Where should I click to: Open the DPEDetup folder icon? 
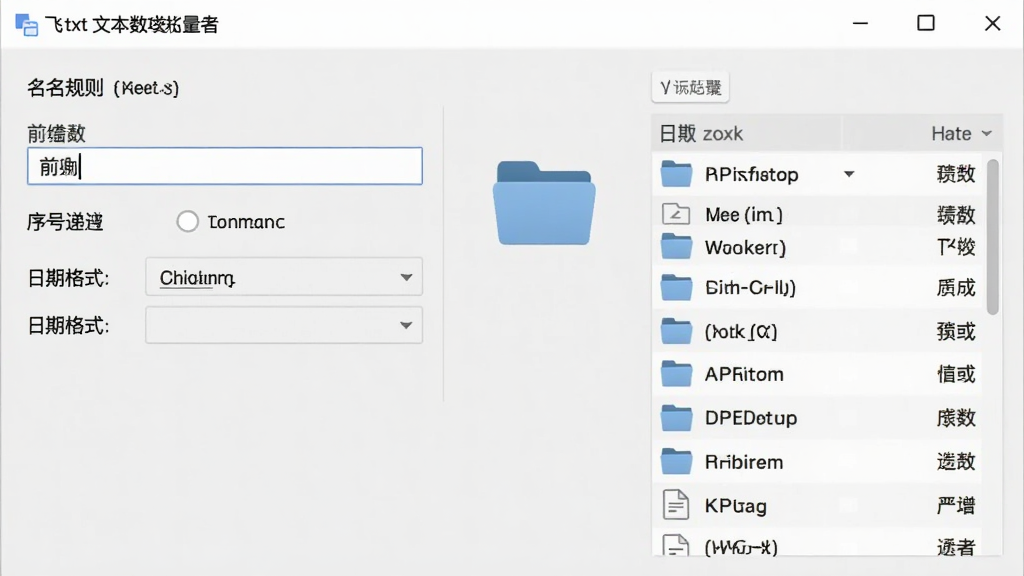point(676,418)
